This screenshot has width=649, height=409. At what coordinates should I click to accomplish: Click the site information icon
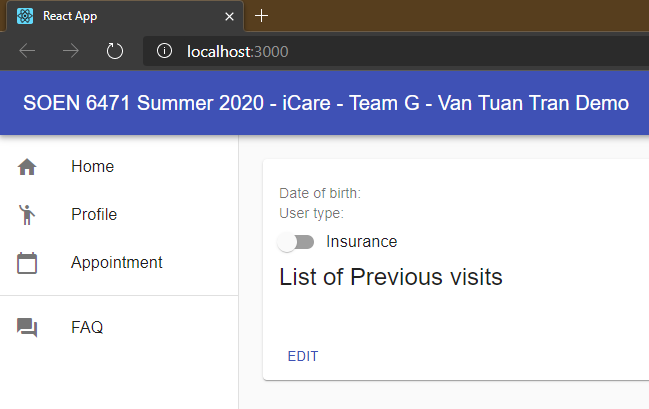click(164, 51)
